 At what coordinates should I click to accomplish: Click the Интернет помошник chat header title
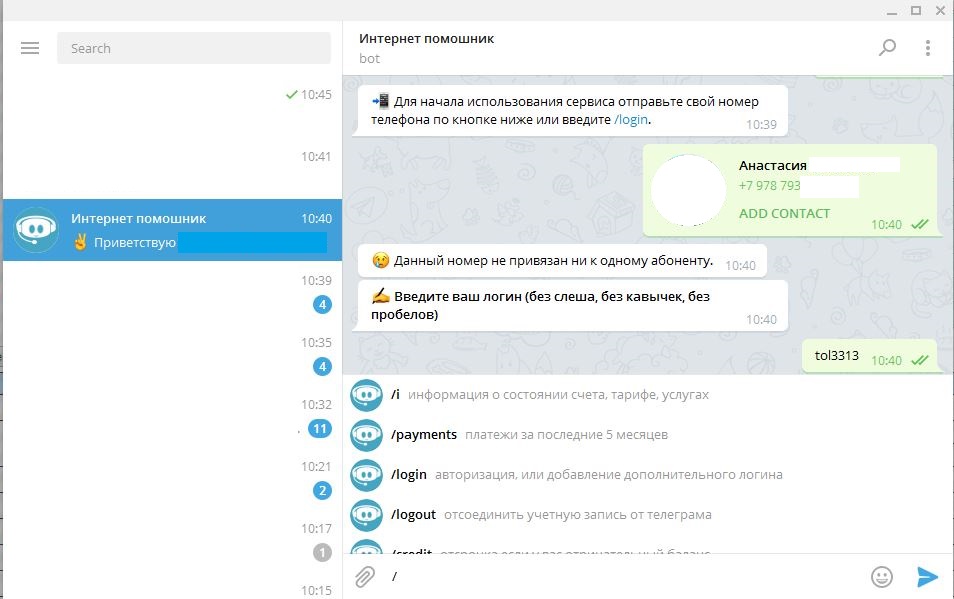coord(427,39)
